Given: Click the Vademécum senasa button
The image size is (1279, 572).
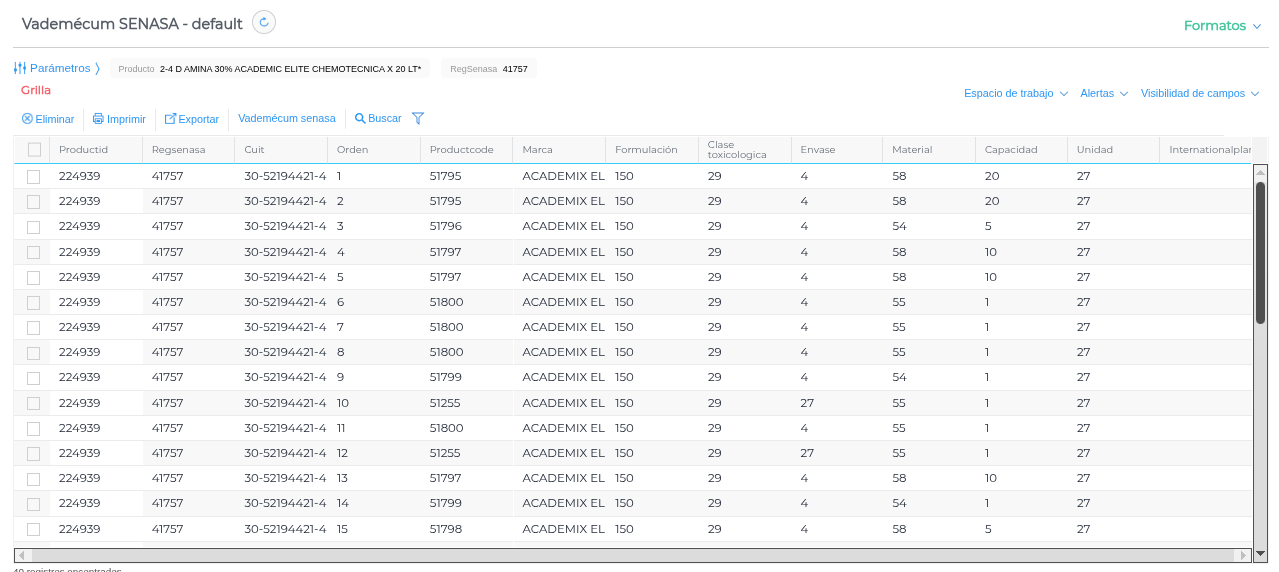Looking at the screenshot, I should [x=287, y=118].
